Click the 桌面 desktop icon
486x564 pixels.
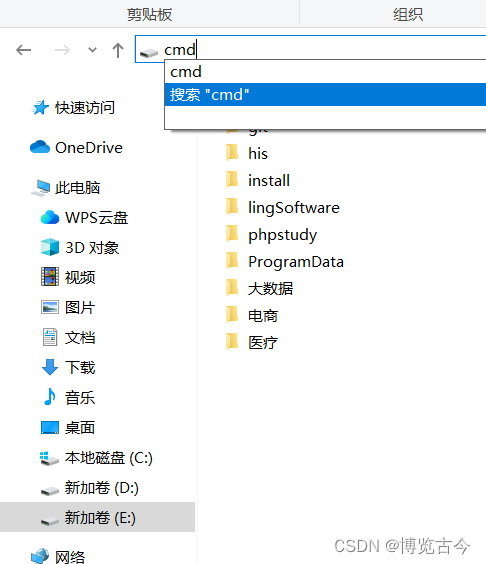click(x=50, y=428)
